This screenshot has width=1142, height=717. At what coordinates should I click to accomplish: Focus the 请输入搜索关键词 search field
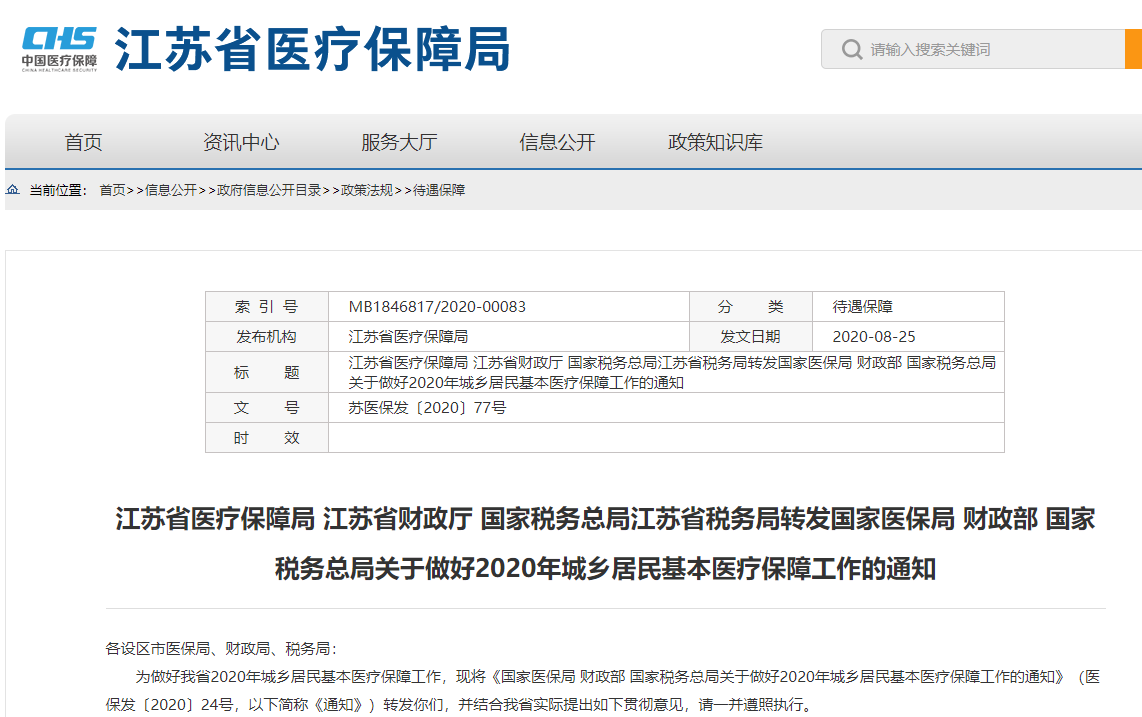click(x=973, y=50)
